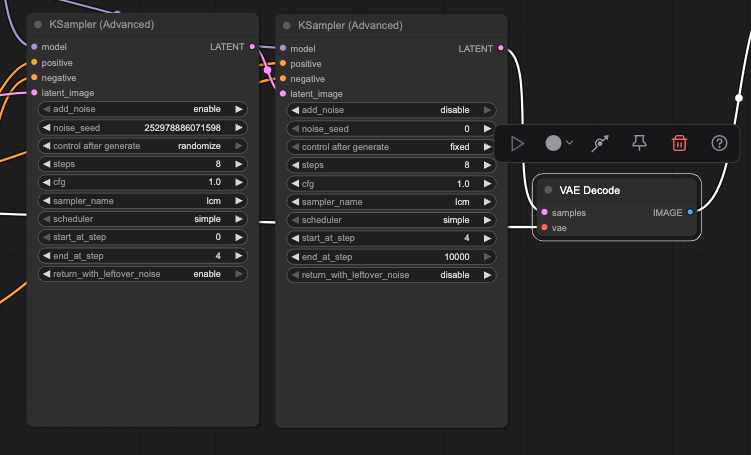
Task: Decrease noise_seed with left arrow on left KSampler
Action: click(x=46, y=128)
